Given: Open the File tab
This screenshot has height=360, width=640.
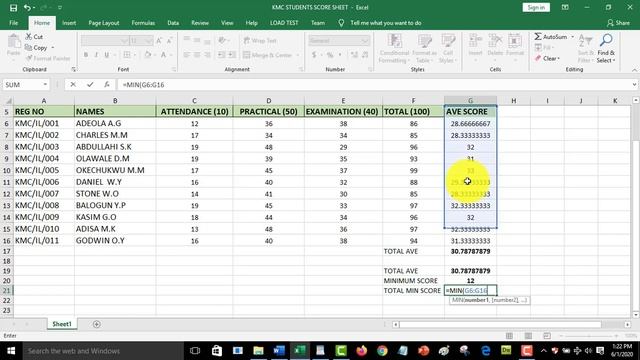Looking at the screenshot, I should tap(13, 23).
